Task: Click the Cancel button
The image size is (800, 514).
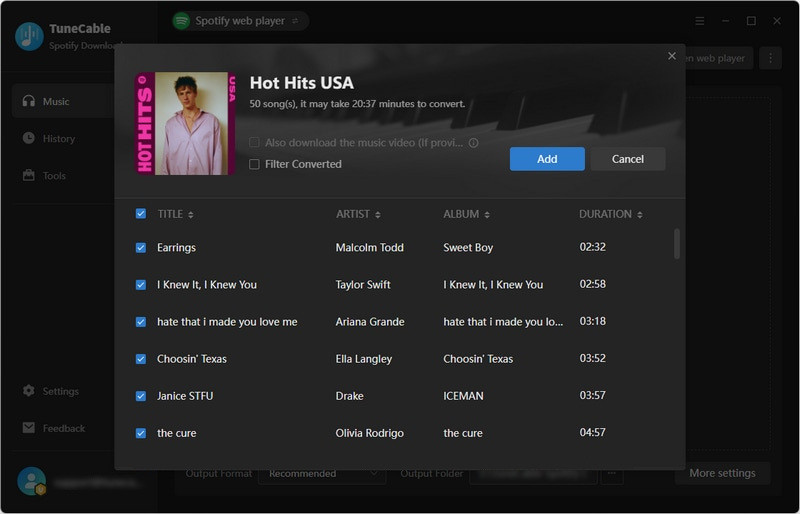Action: click(628, 159)
